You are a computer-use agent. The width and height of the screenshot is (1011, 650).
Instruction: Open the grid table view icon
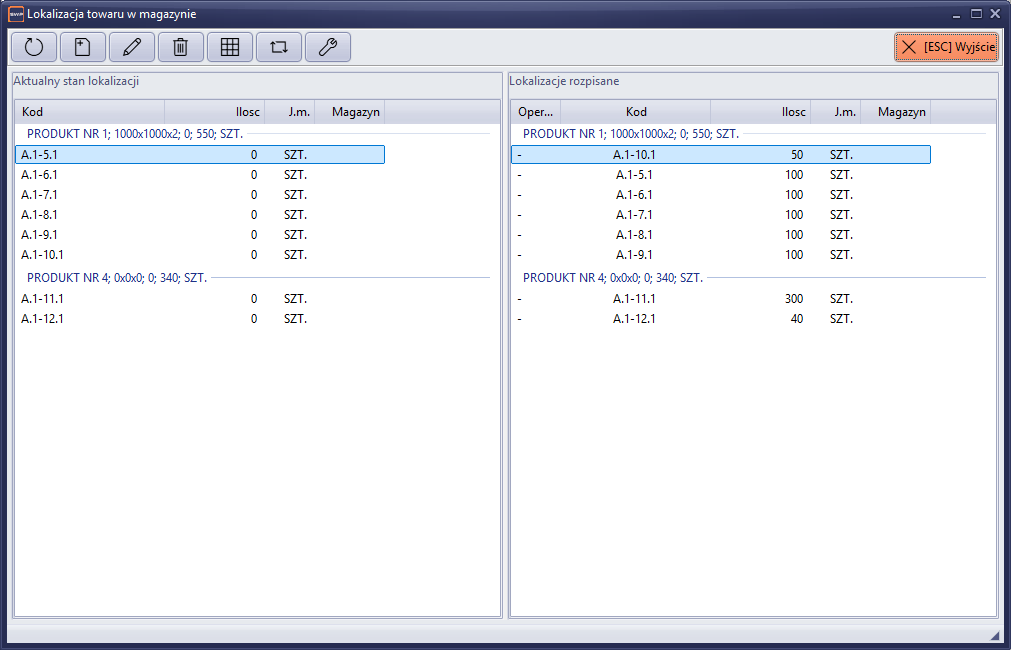[230, 47]
